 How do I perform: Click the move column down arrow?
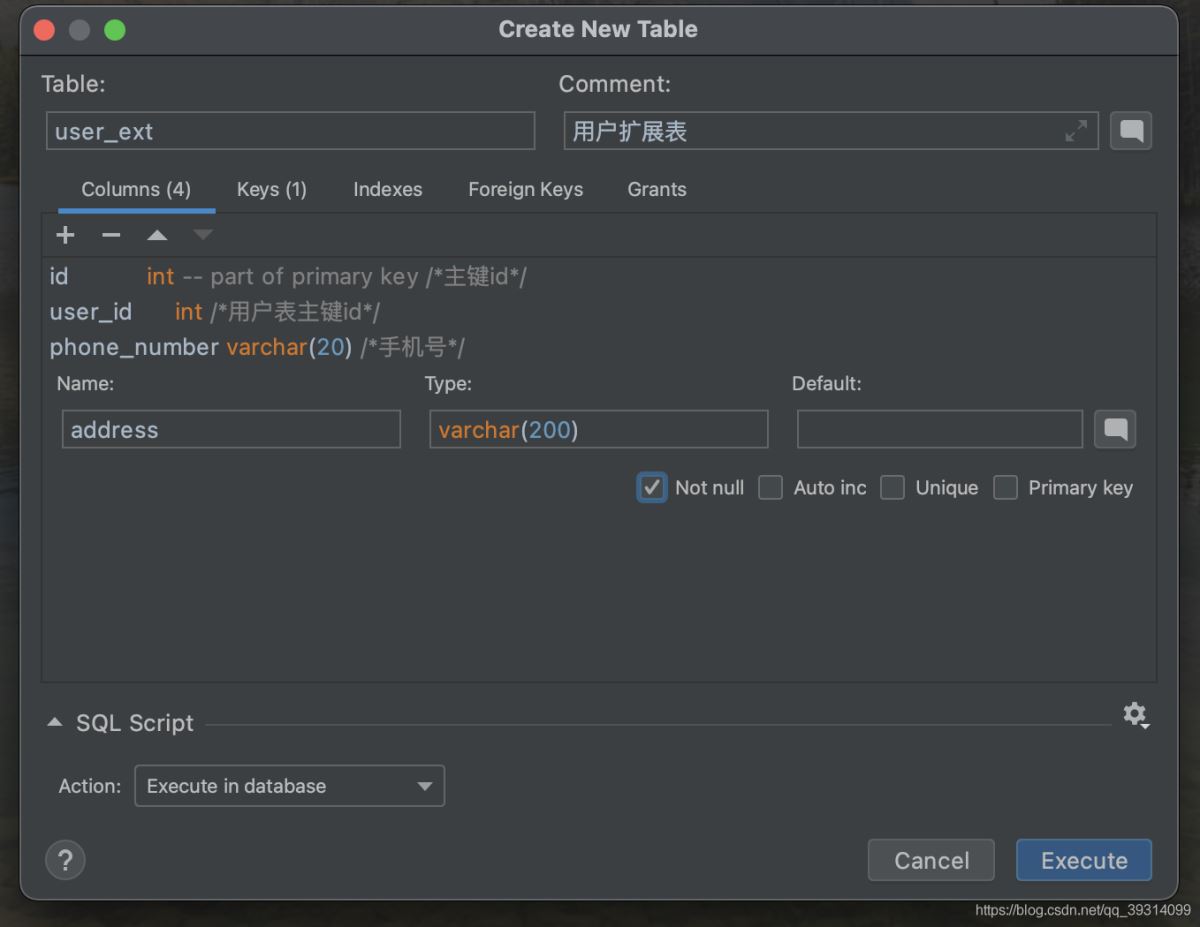(x=203, y=235)
